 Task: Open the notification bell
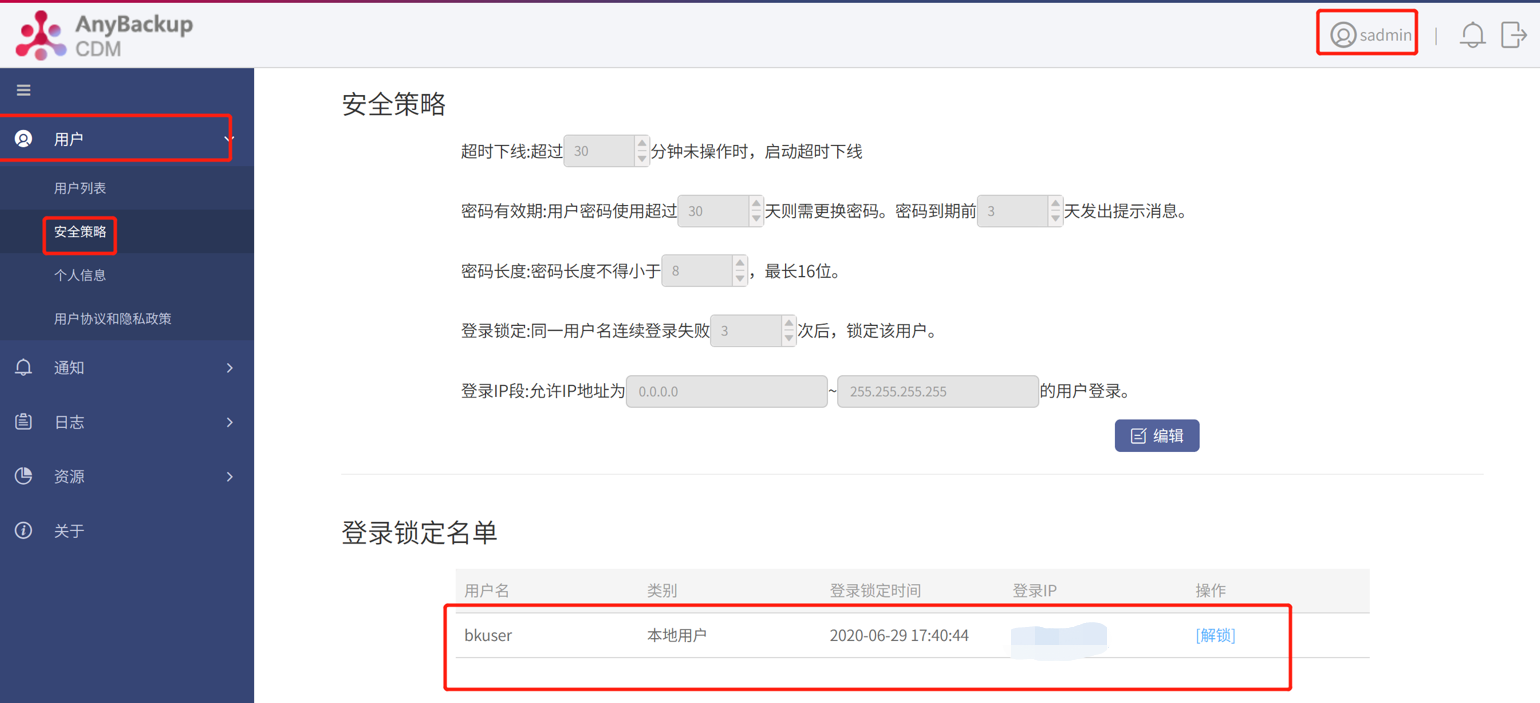(x=1472, y=33)
